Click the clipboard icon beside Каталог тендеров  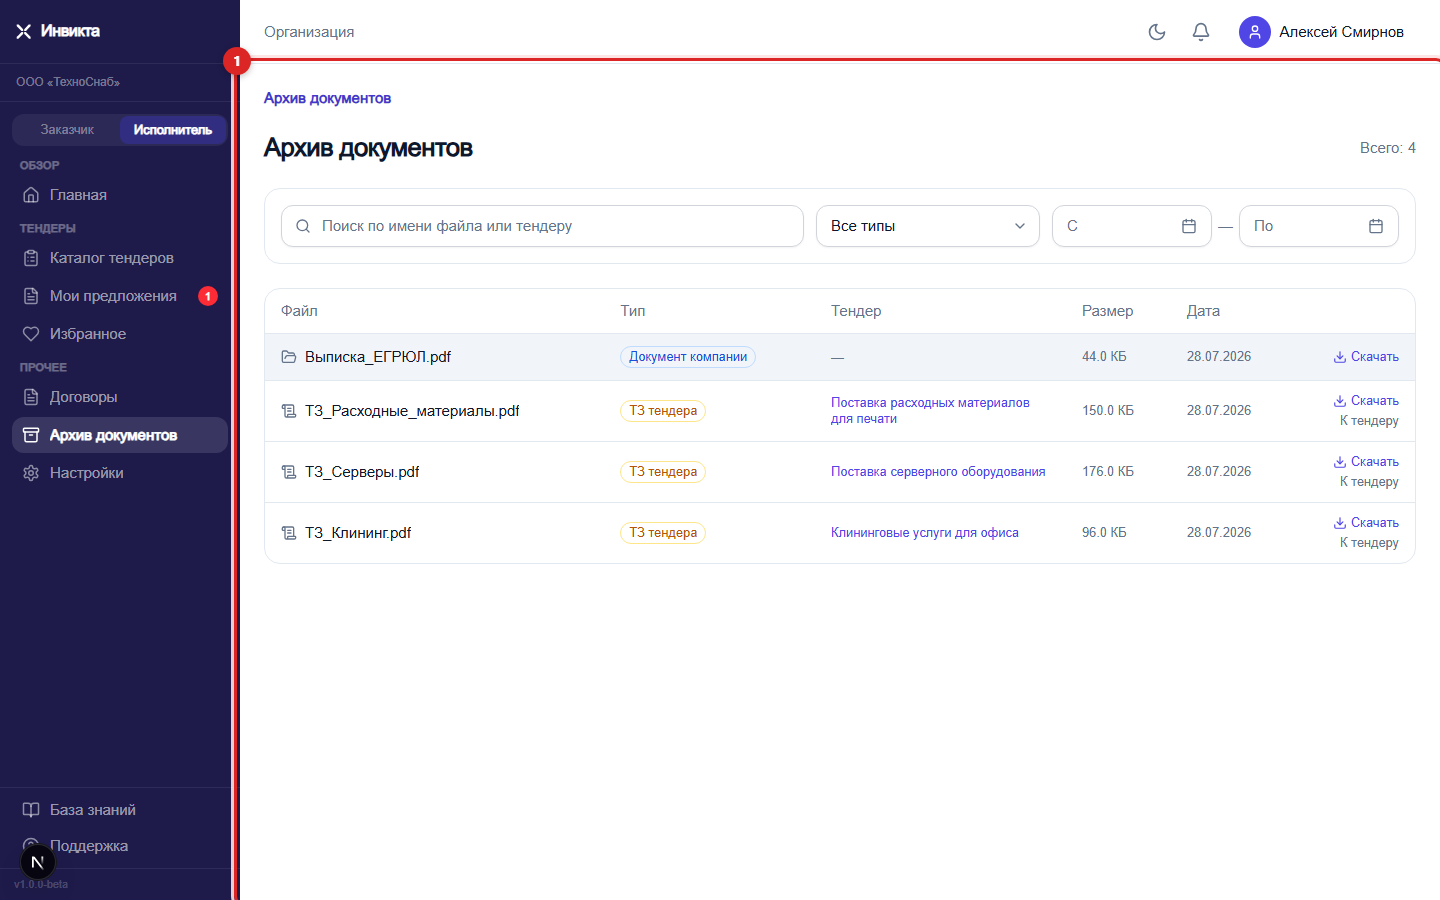tap(31, 258)
